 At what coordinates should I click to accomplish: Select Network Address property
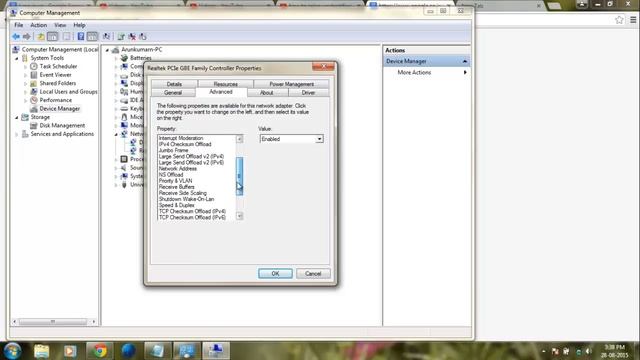click(178, 169)
